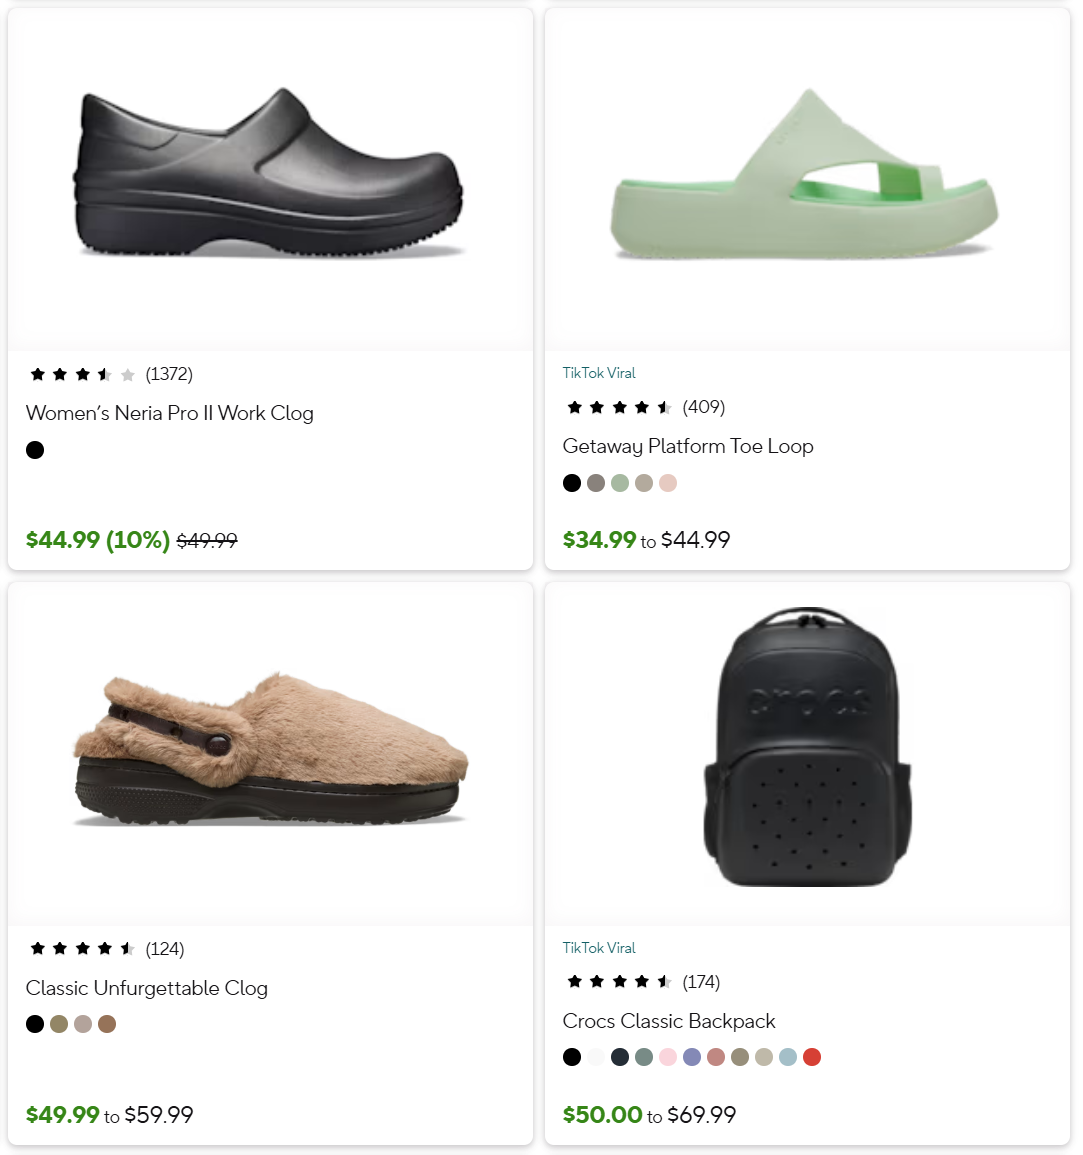1083x1155 pixels.
Task: Pick the periwinkle purple backpack swatch
Action: [692, 1057]
